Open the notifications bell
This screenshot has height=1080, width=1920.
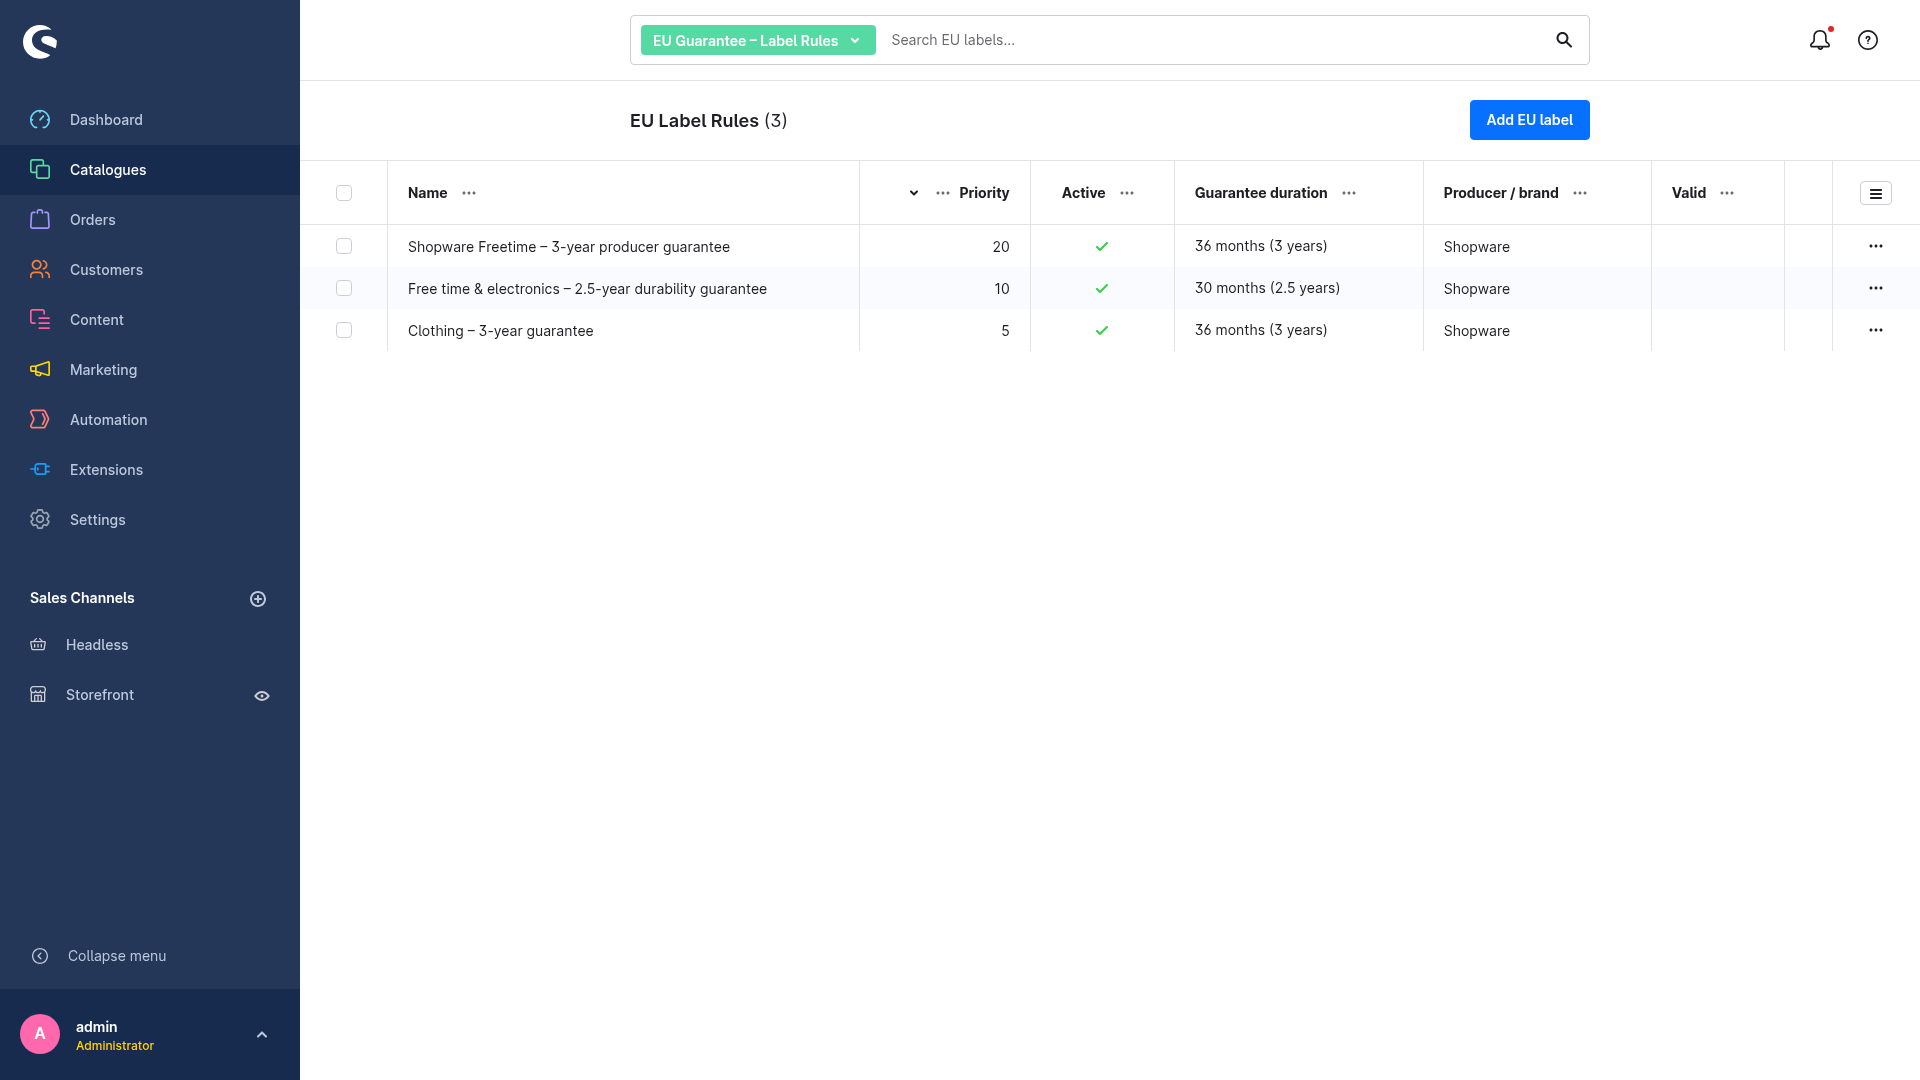click(1820, 40)
